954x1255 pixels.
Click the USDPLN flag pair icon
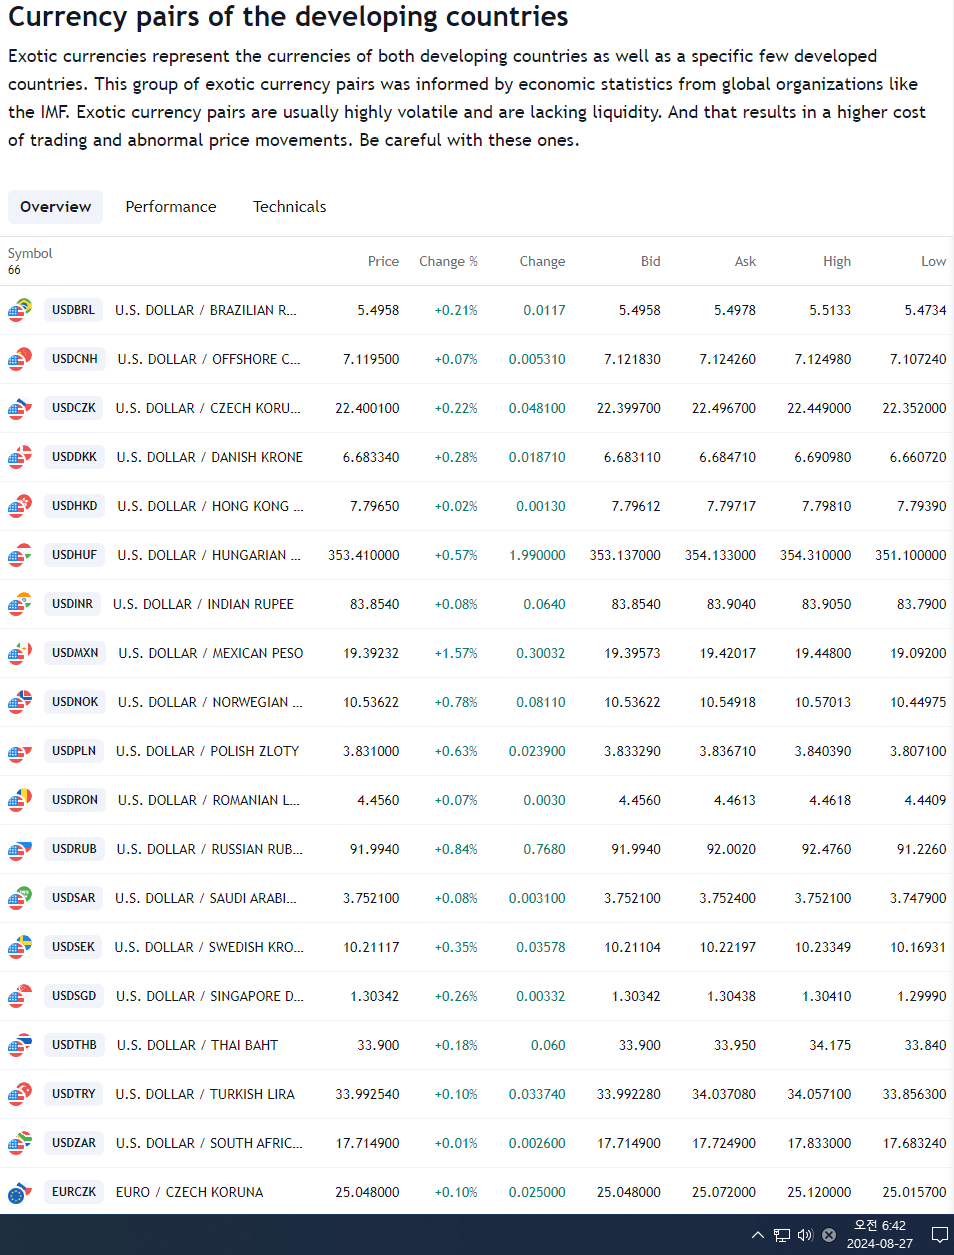coord(20,751)
